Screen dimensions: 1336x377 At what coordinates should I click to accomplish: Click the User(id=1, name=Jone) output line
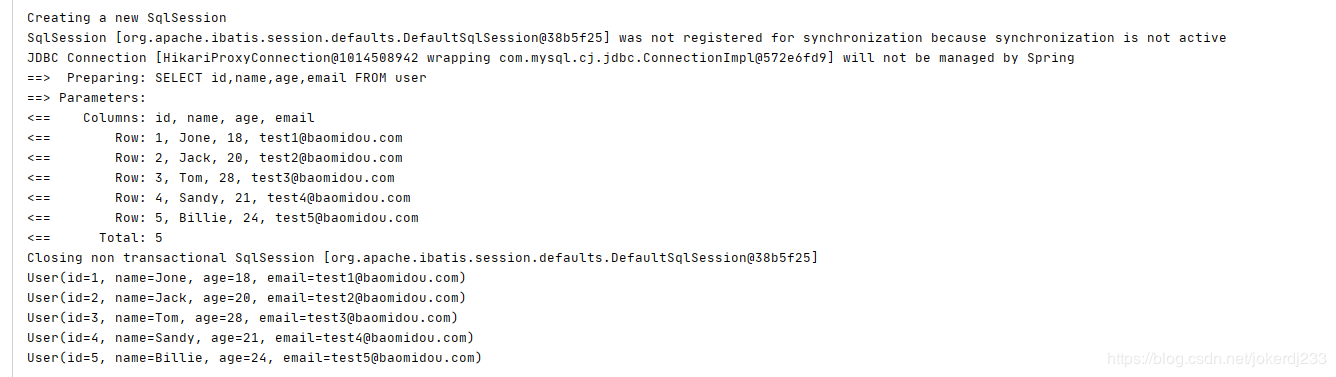pos(247,278)
